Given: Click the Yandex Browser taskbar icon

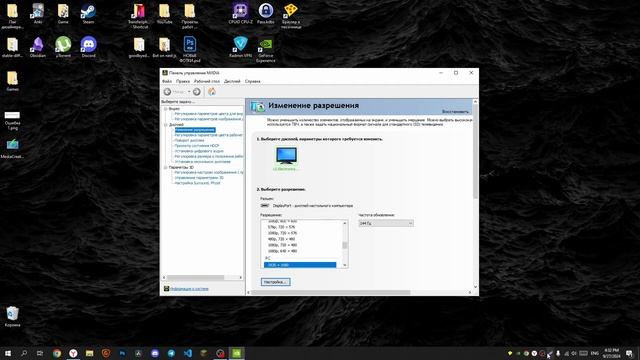Looking at the screenshot, I should tap(73, 353).
